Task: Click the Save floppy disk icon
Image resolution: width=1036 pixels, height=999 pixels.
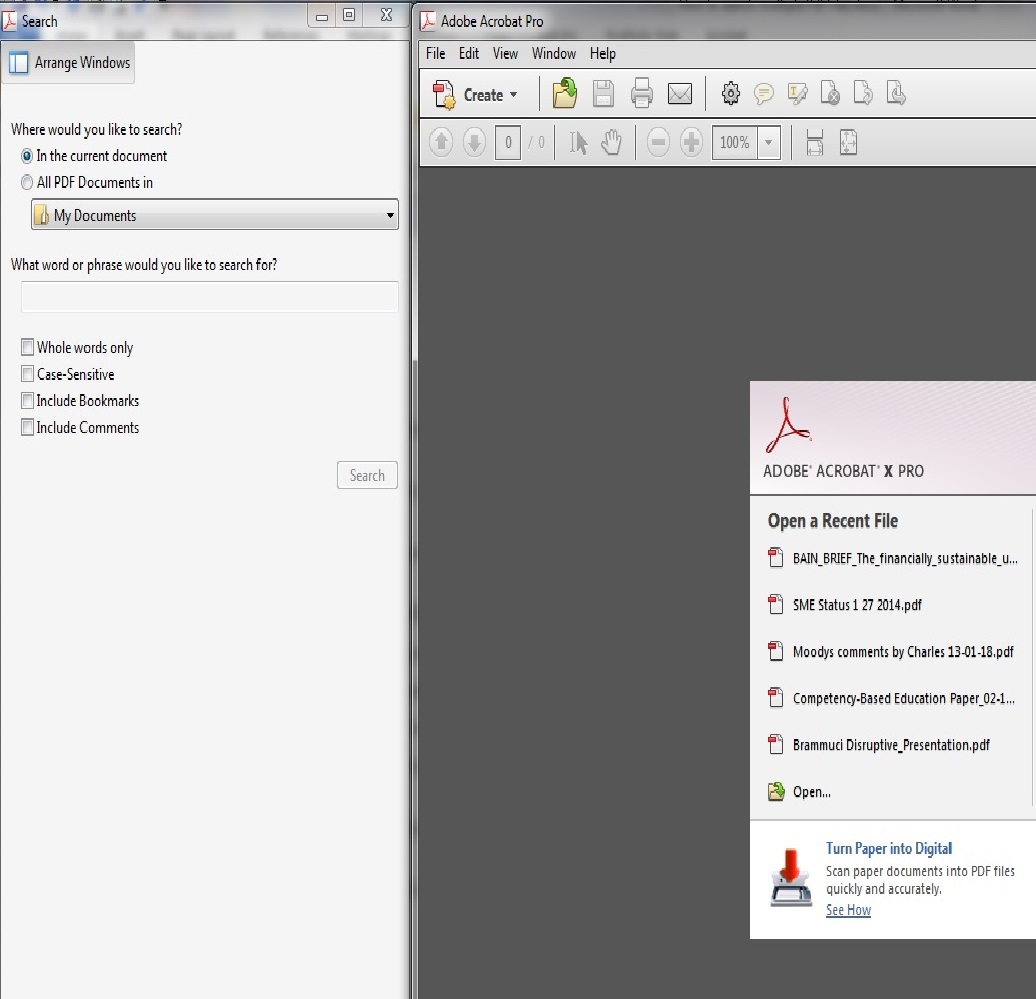Action: tap(603, 94)
